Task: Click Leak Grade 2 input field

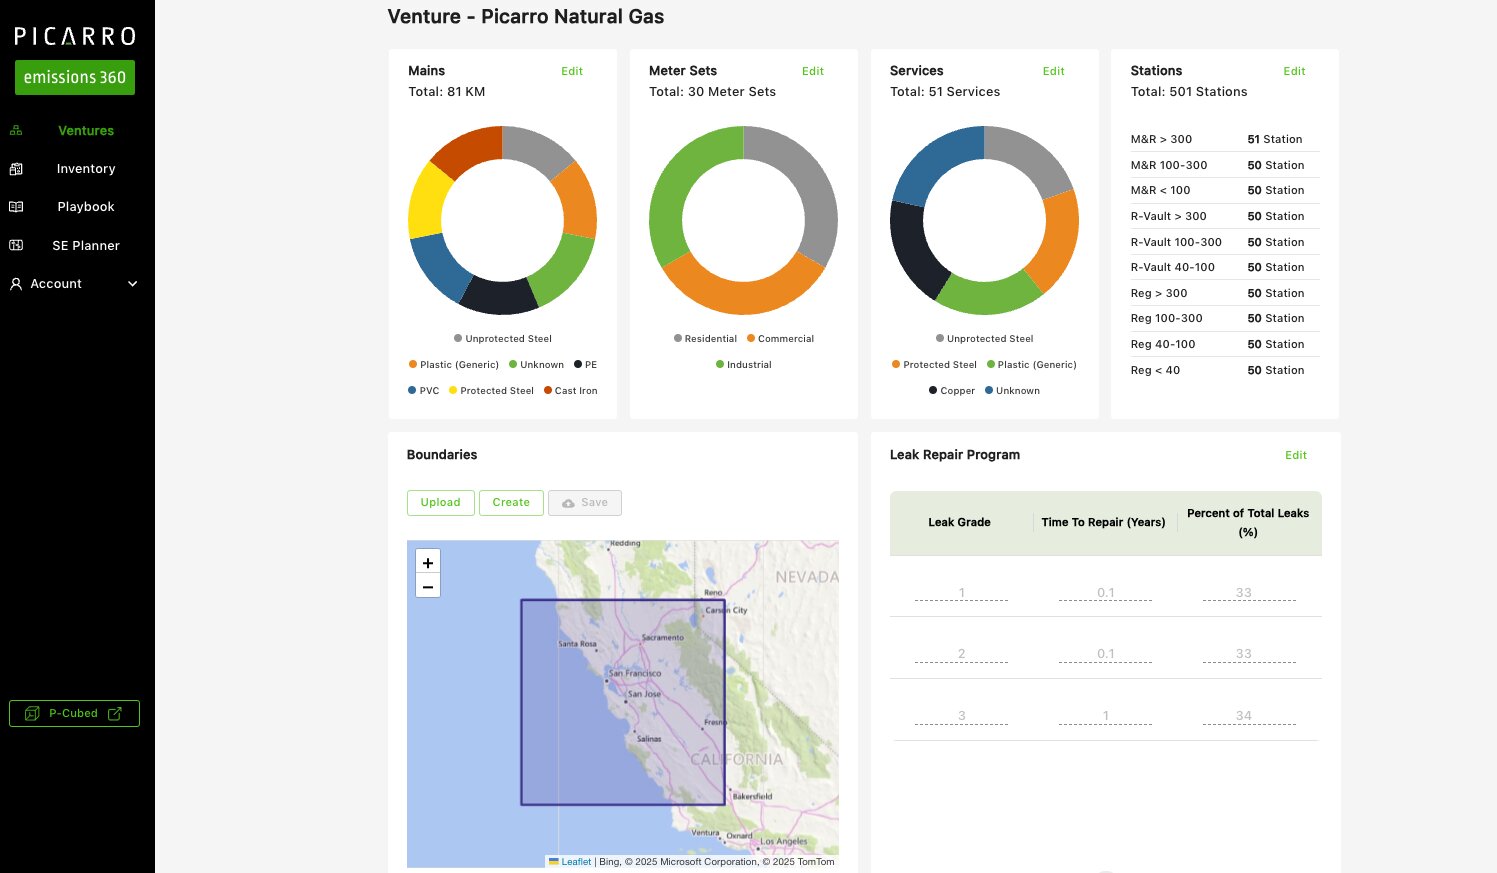Action: [961, 654]
